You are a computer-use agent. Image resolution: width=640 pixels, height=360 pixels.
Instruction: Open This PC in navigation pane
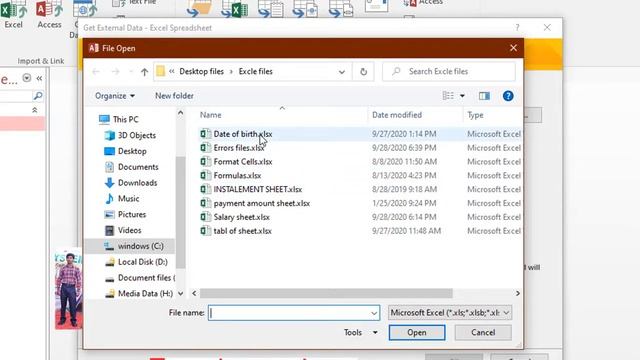click(118, 119)
